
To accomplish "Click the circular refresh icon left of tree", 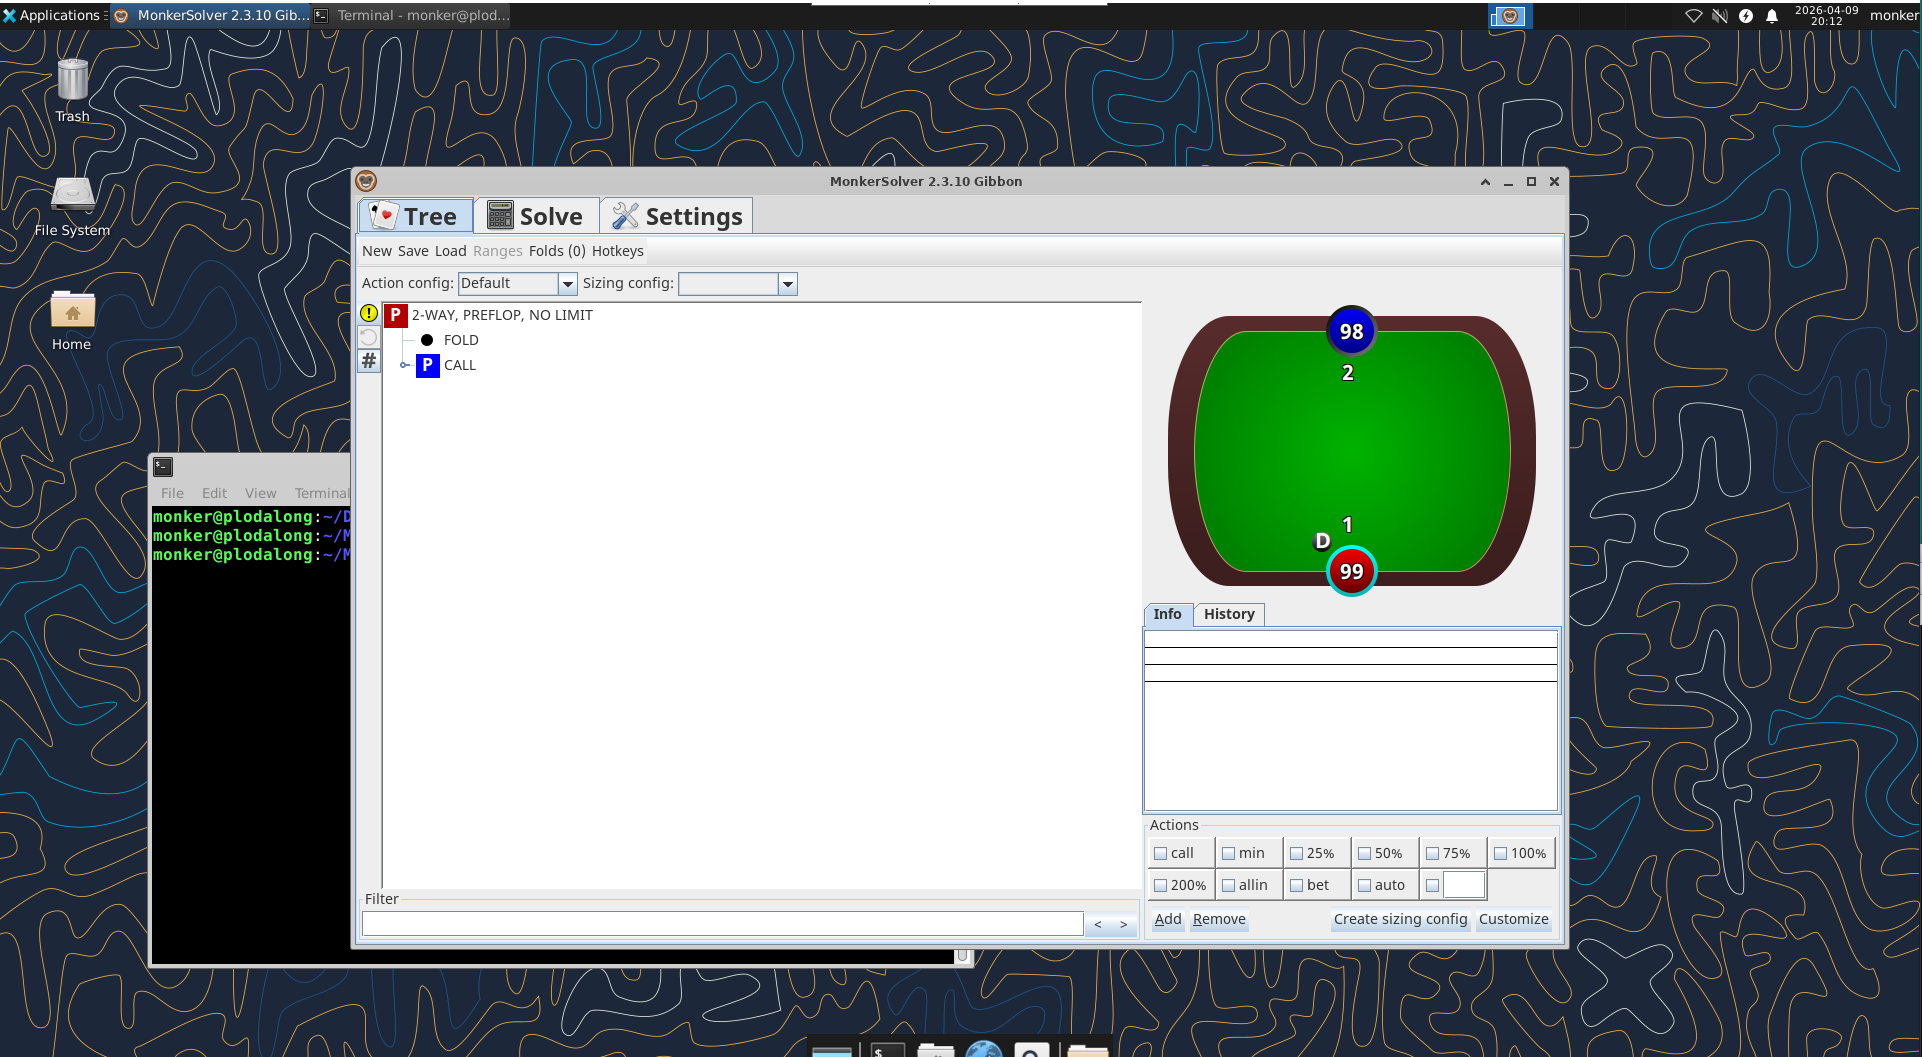I will click(369, 337).
